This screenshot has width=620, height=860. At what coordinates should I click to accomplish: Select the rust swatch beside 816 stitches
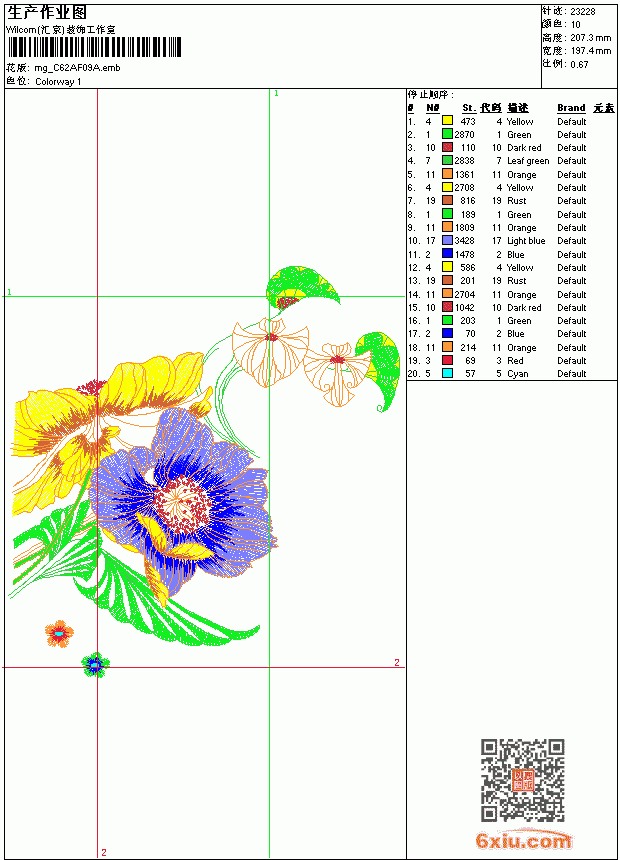point(447,200)
